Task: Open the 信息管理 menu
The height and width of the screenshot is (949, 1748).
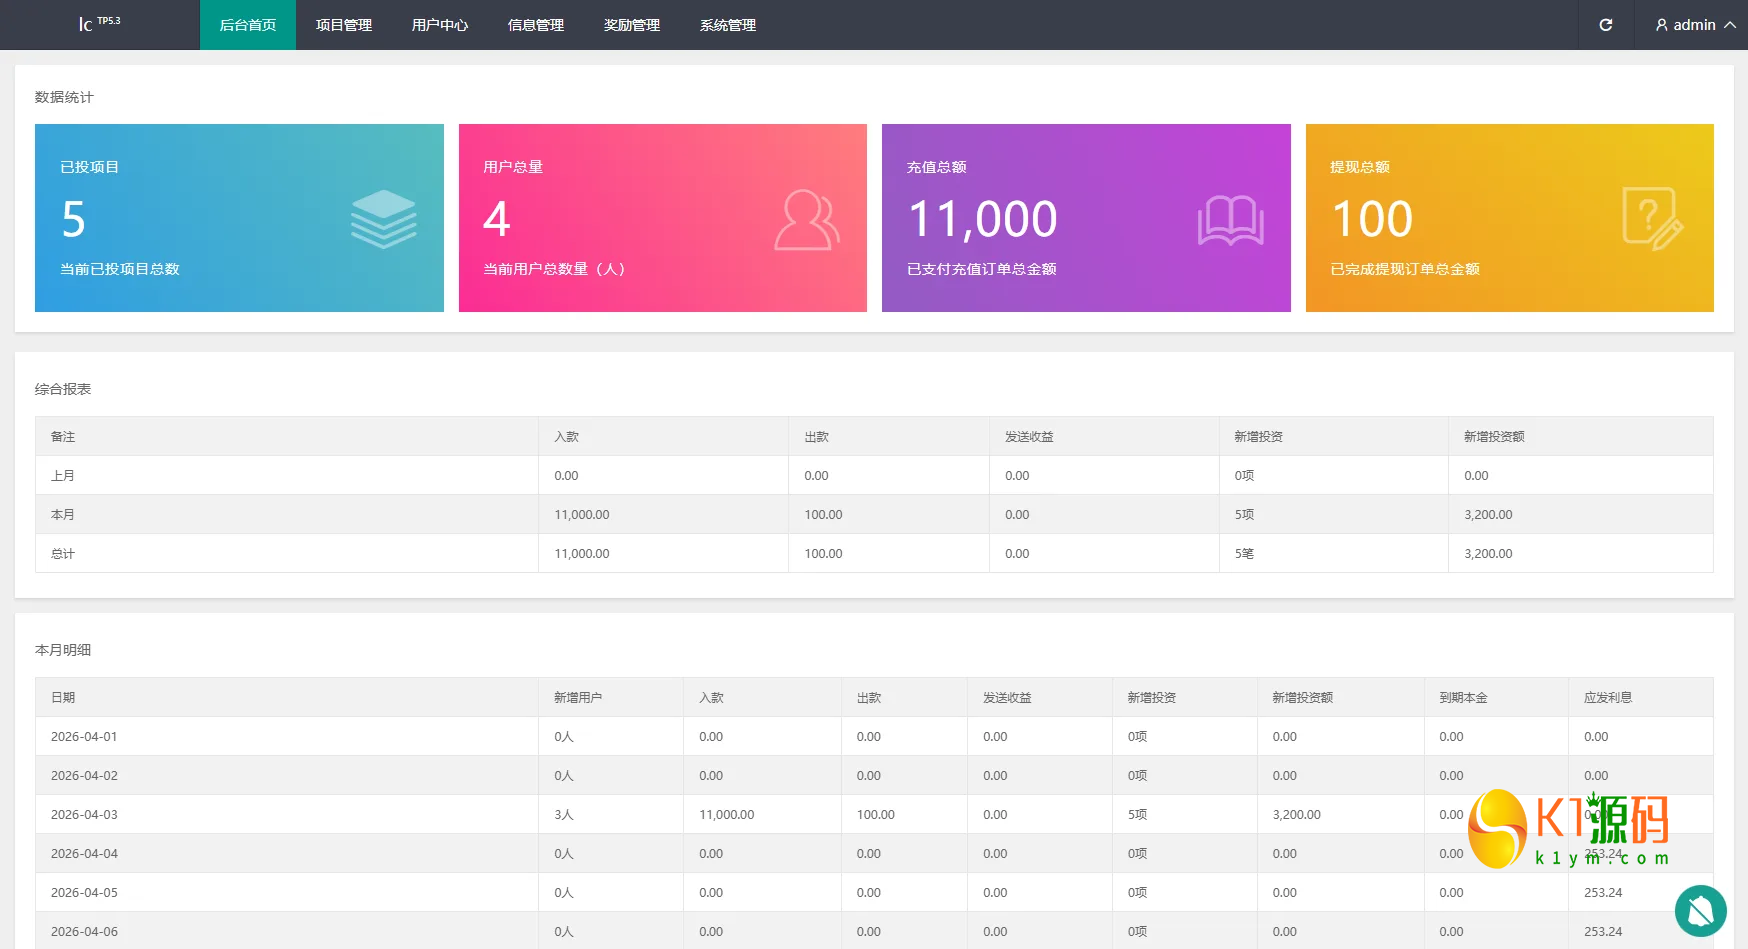Action: click(x=536, y=25)
